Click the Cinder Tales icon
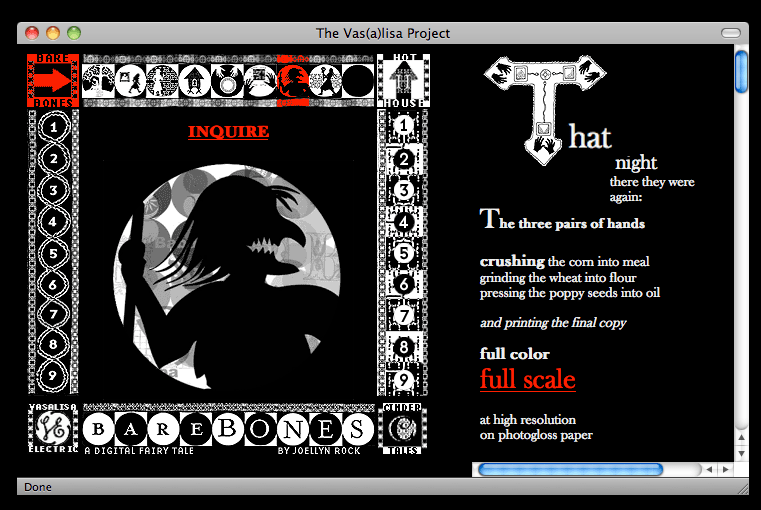Image resolution: width=761 pixels, height=510 pixels. (402, 429)
